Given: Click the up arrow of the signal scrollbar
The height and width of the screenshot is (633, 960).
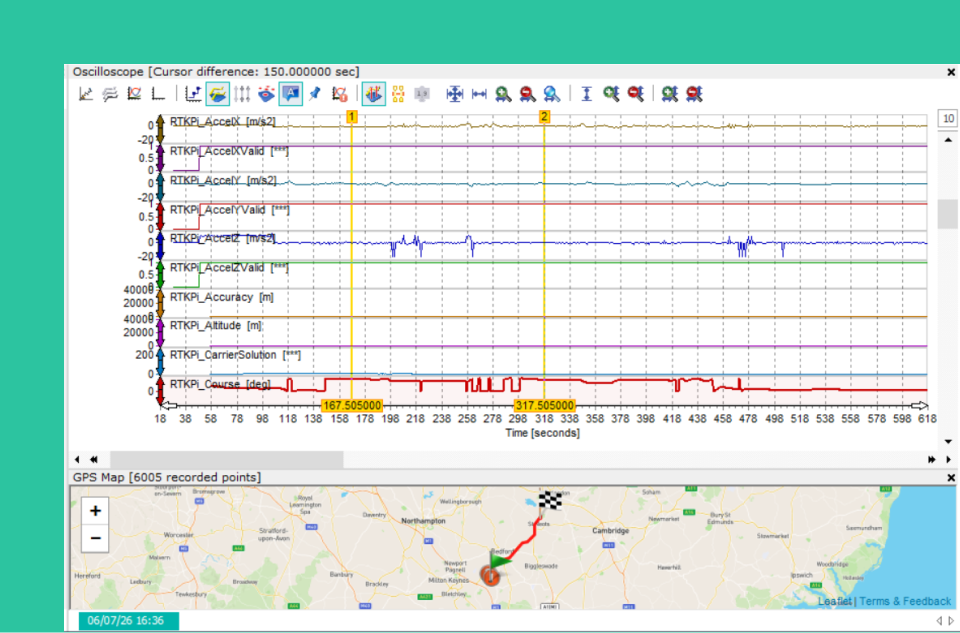Looking at the screenshot, I should pos(948,140).
